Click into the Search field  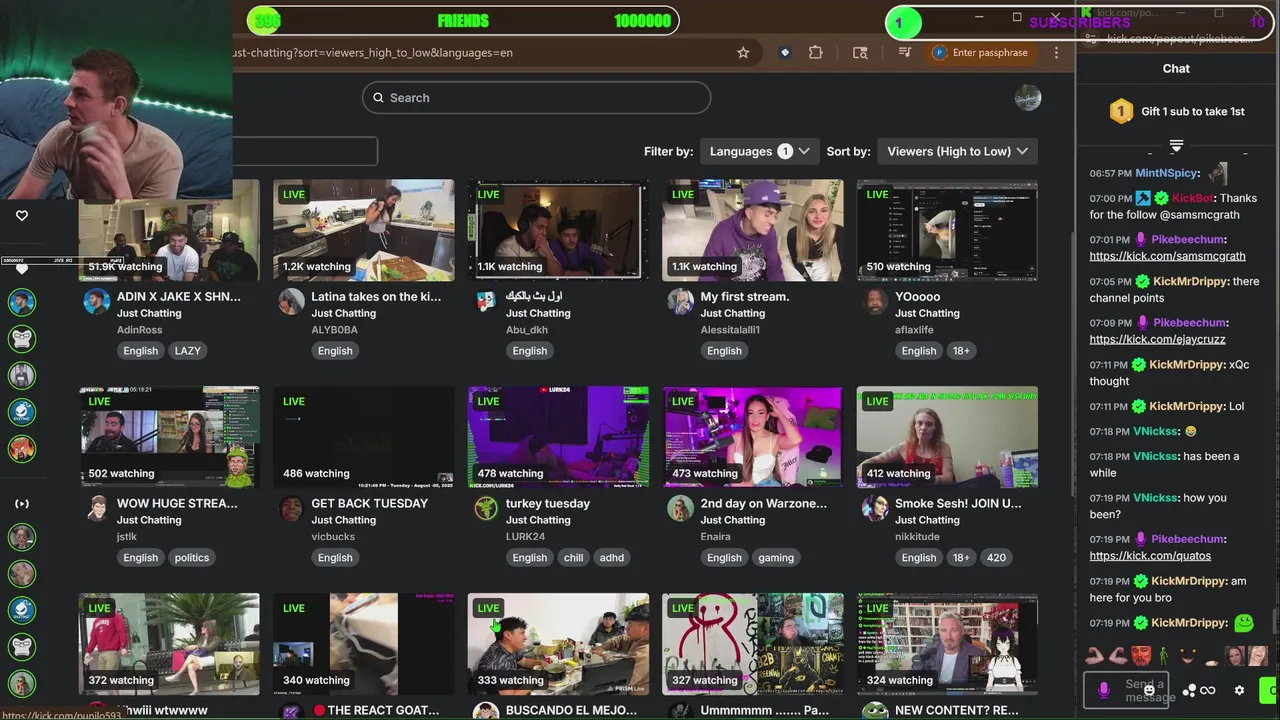(536, 97)
